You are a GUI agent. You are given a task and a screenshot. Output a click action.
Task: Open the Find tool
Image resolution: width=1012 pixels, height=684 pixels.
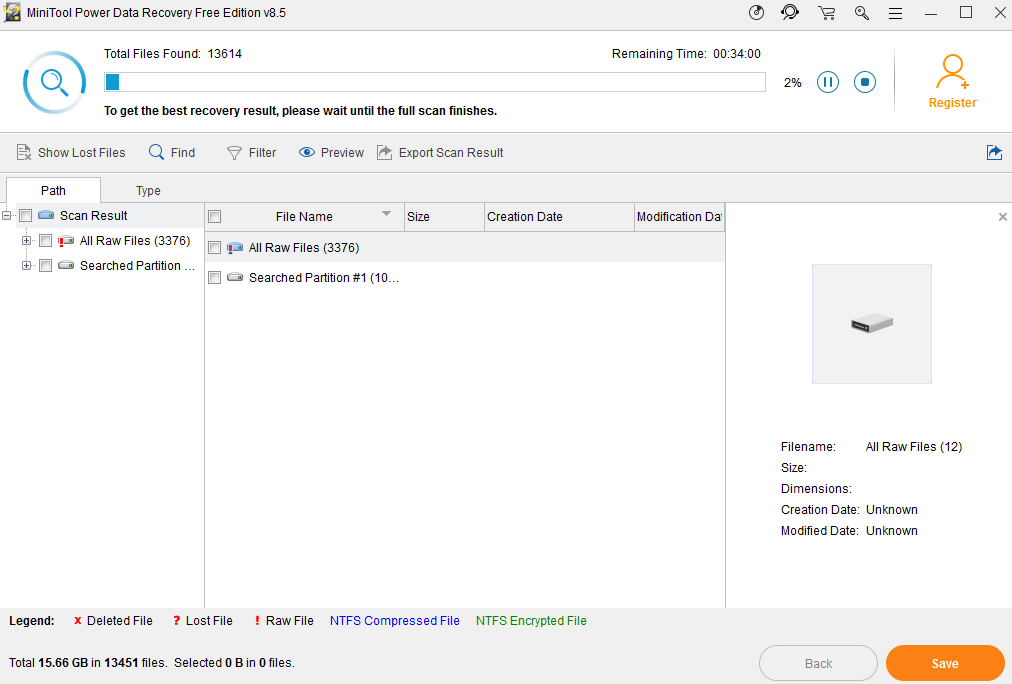click(172, 153)
